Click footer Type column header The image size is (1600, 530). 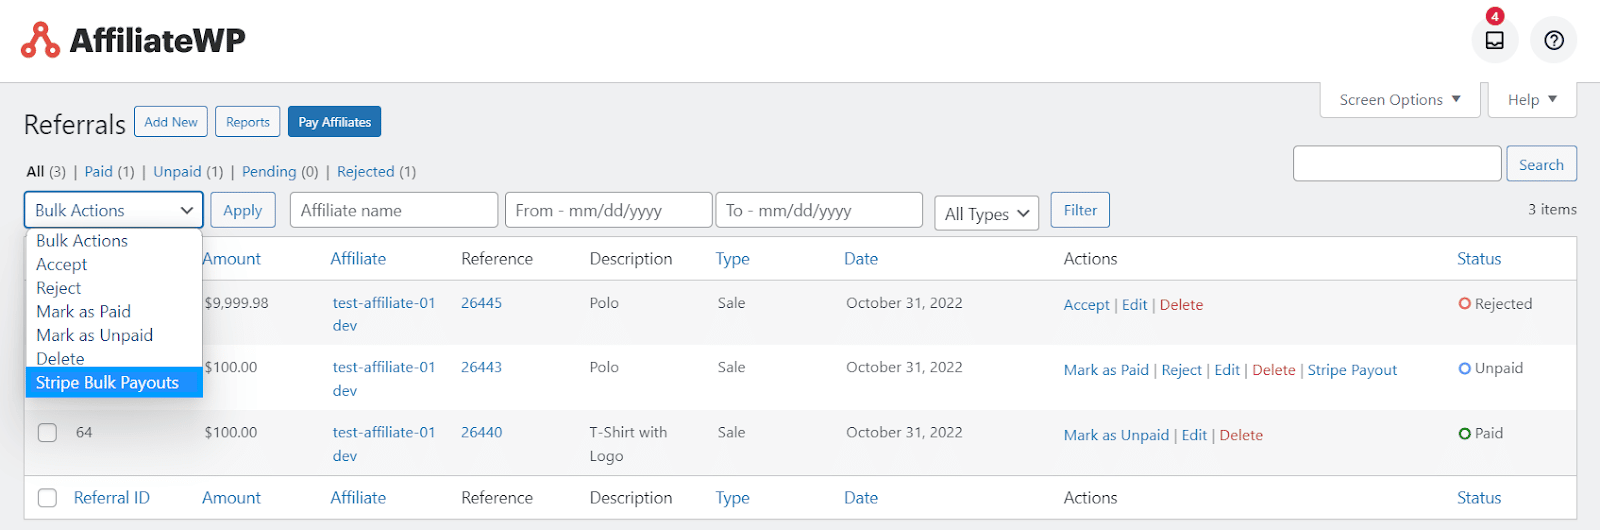coord(732,498)
